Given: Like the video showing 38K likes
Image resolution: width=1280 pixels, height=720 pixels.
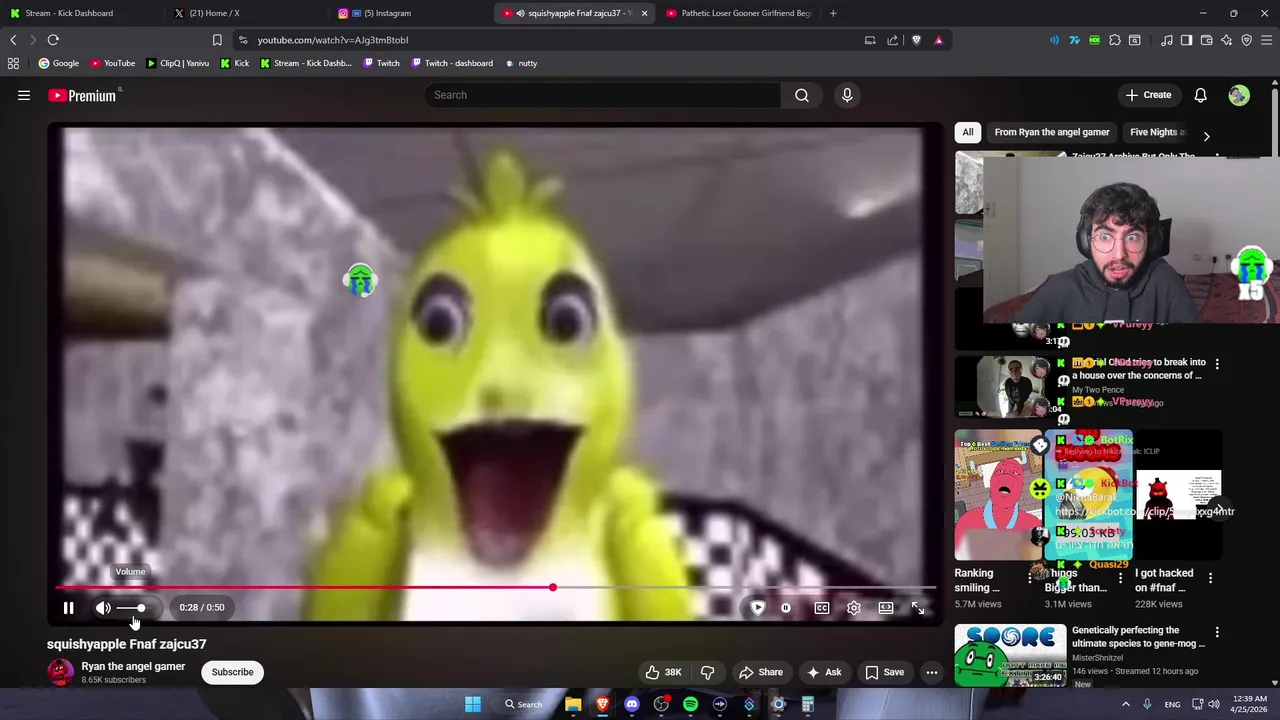Looking at the screenshot, I should click(664, 672).
